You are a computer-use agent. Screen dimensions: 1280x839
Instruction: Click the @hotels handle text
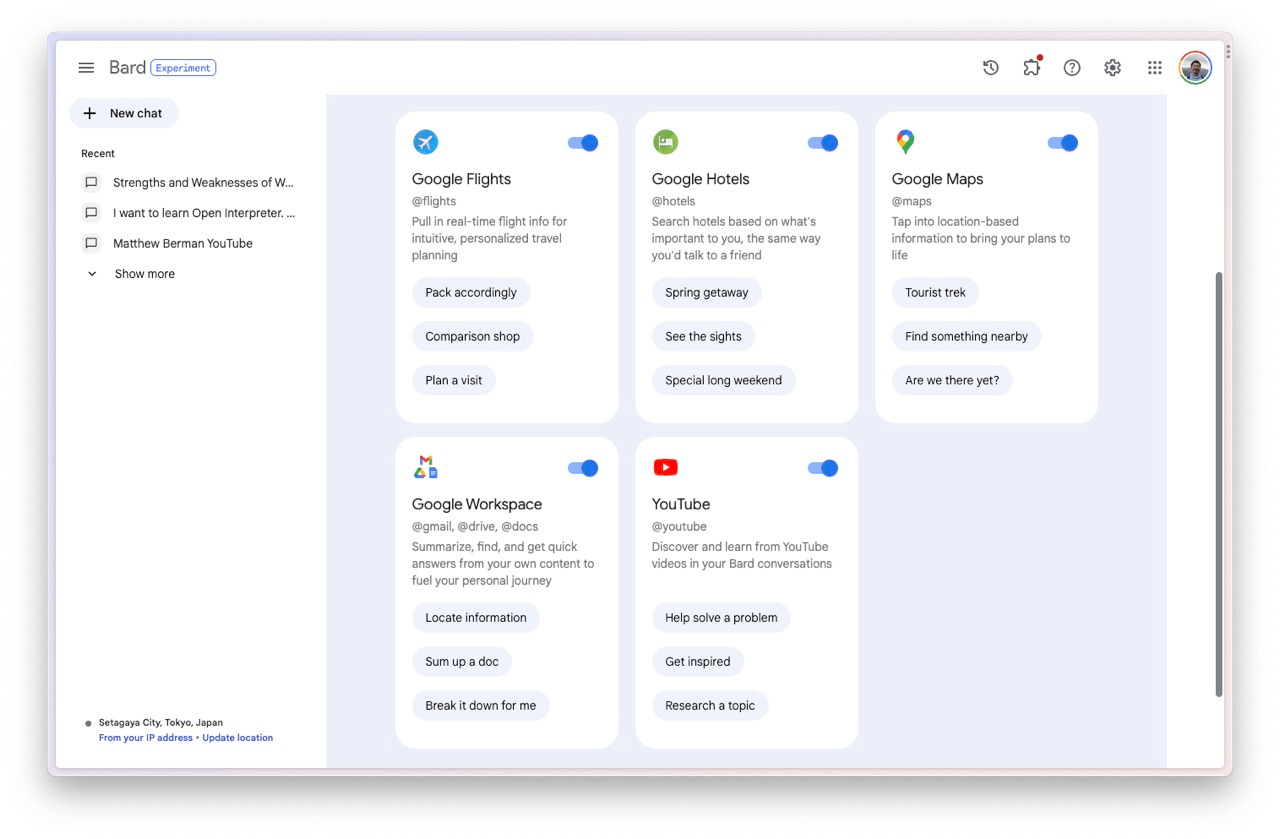(x=673, y=201)
